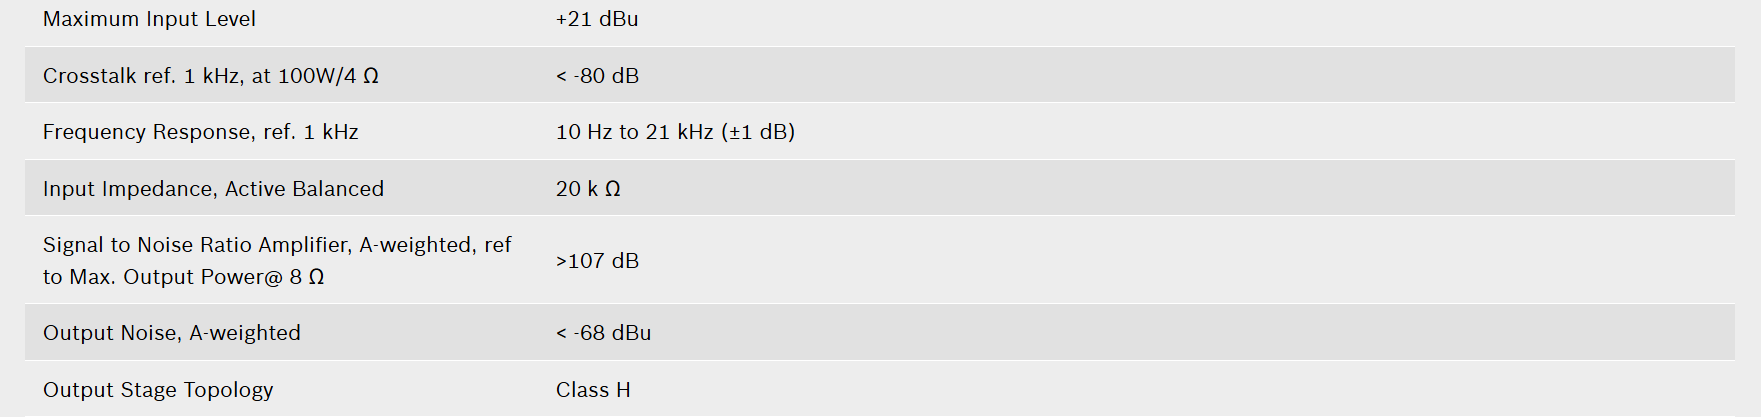Select the >107 dB value
Screen dimensions: 1761x417
point(597,261)
